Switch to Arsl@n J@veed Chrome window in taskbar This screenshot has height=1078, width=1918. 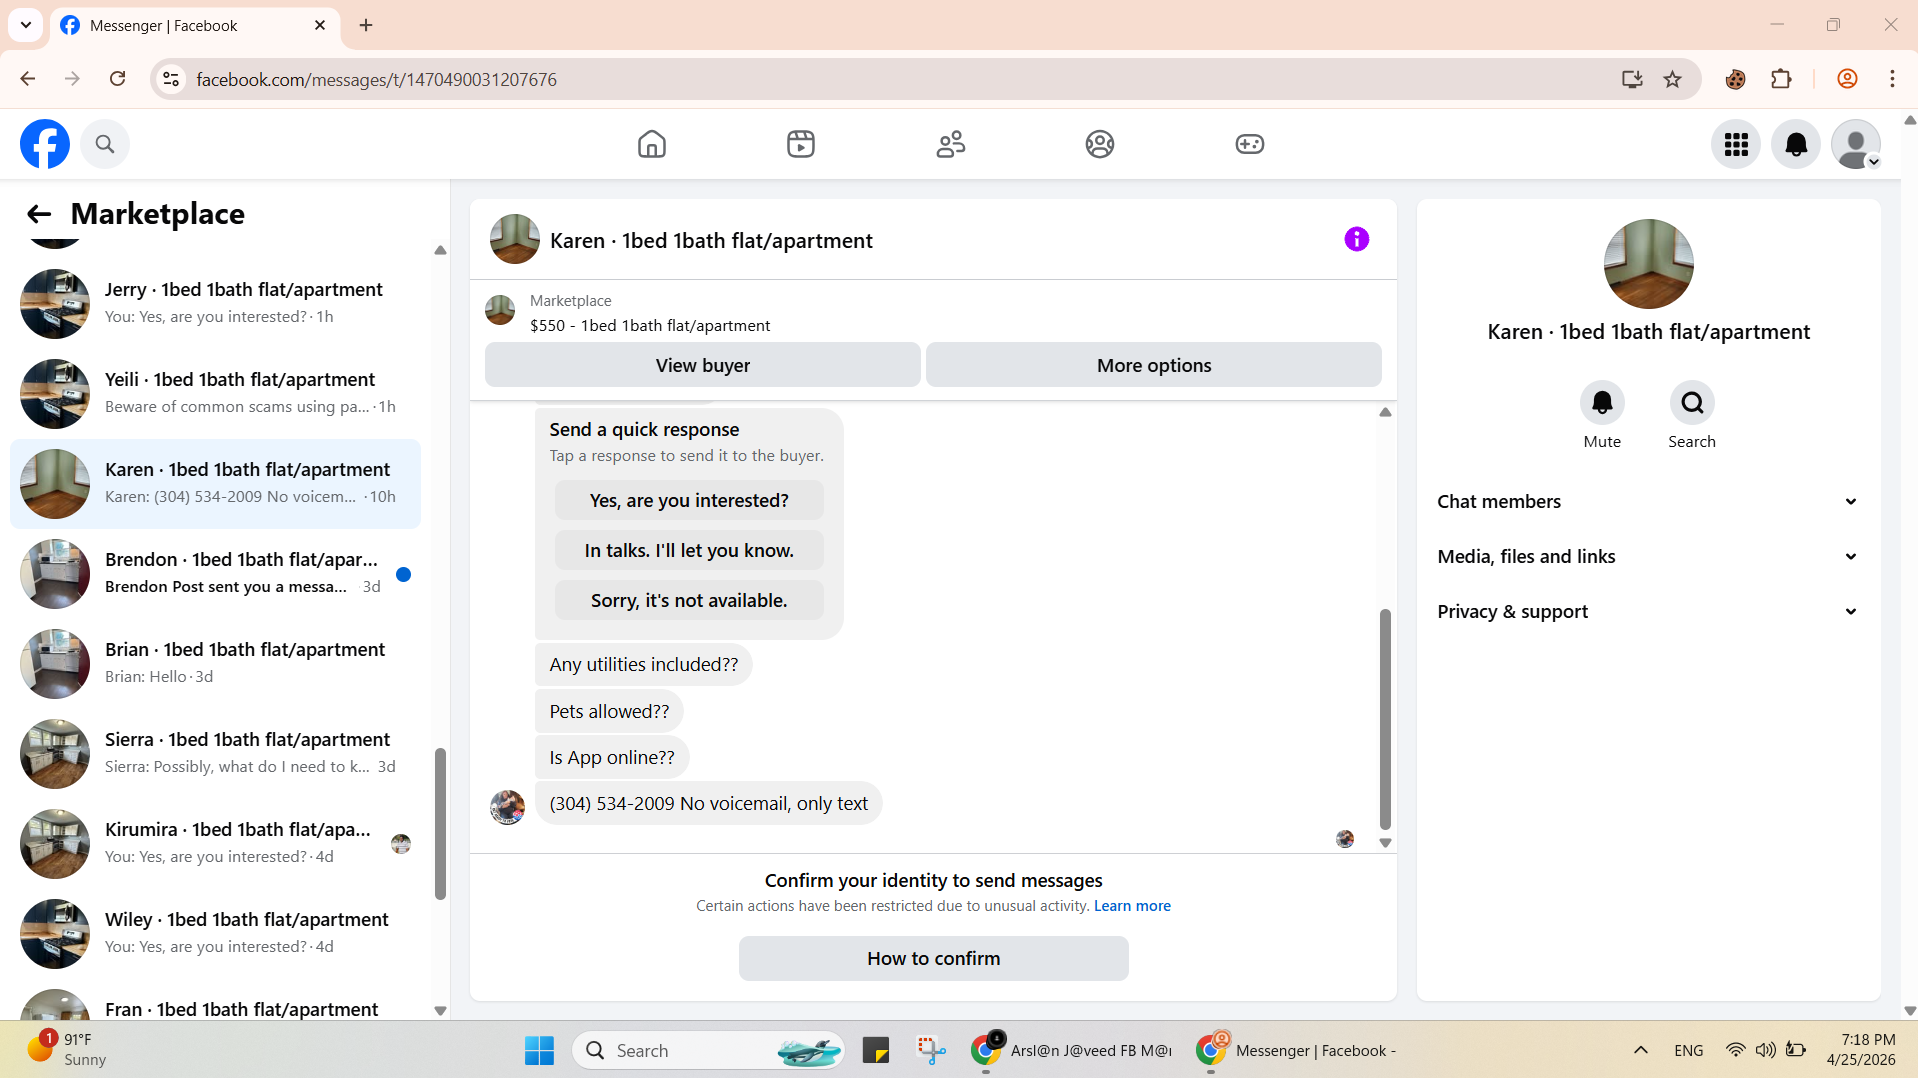coord(1071,1051)
